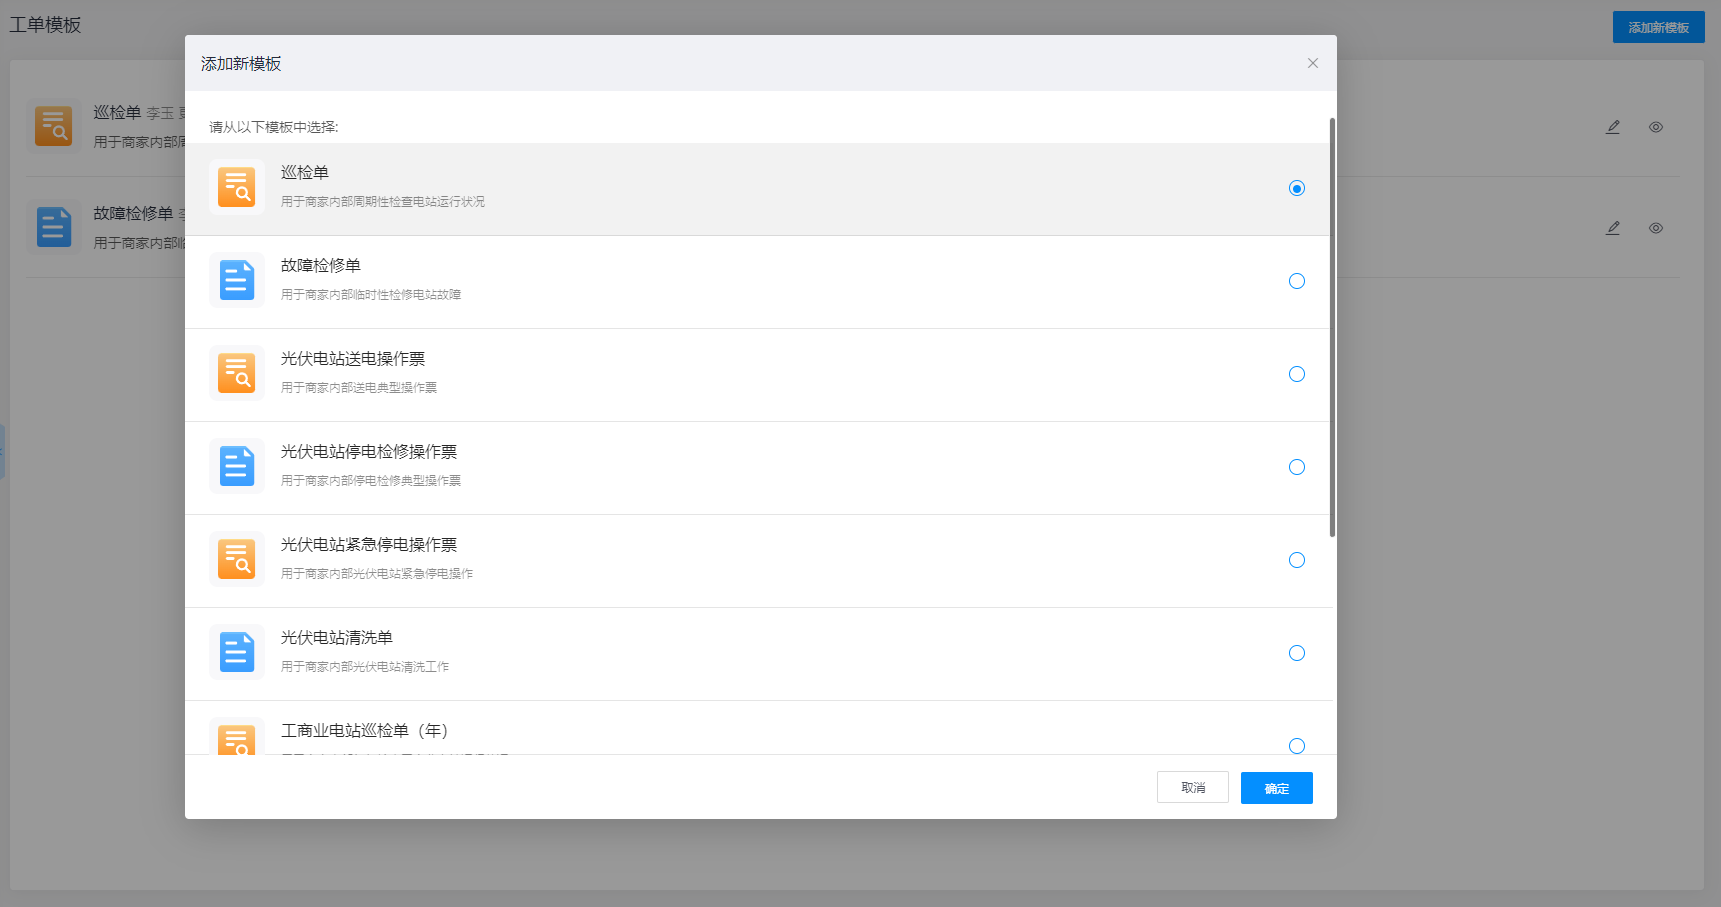
Task: Click the blue 故障检修单 document icon in dialog
Action: click(x=237, y=280)
